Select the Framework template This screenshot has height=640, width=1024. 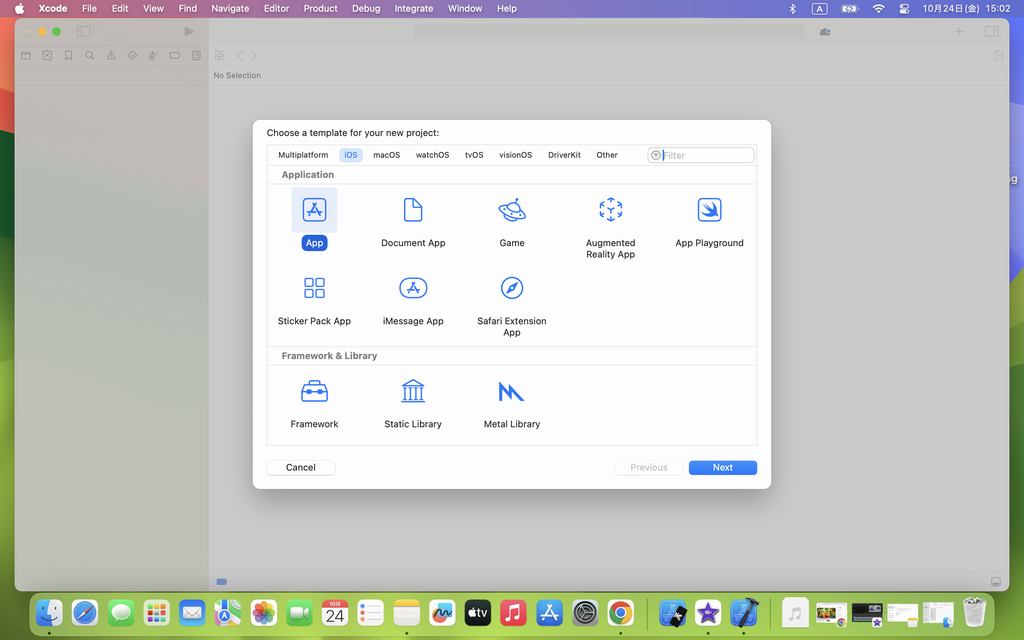coord(314,391)
